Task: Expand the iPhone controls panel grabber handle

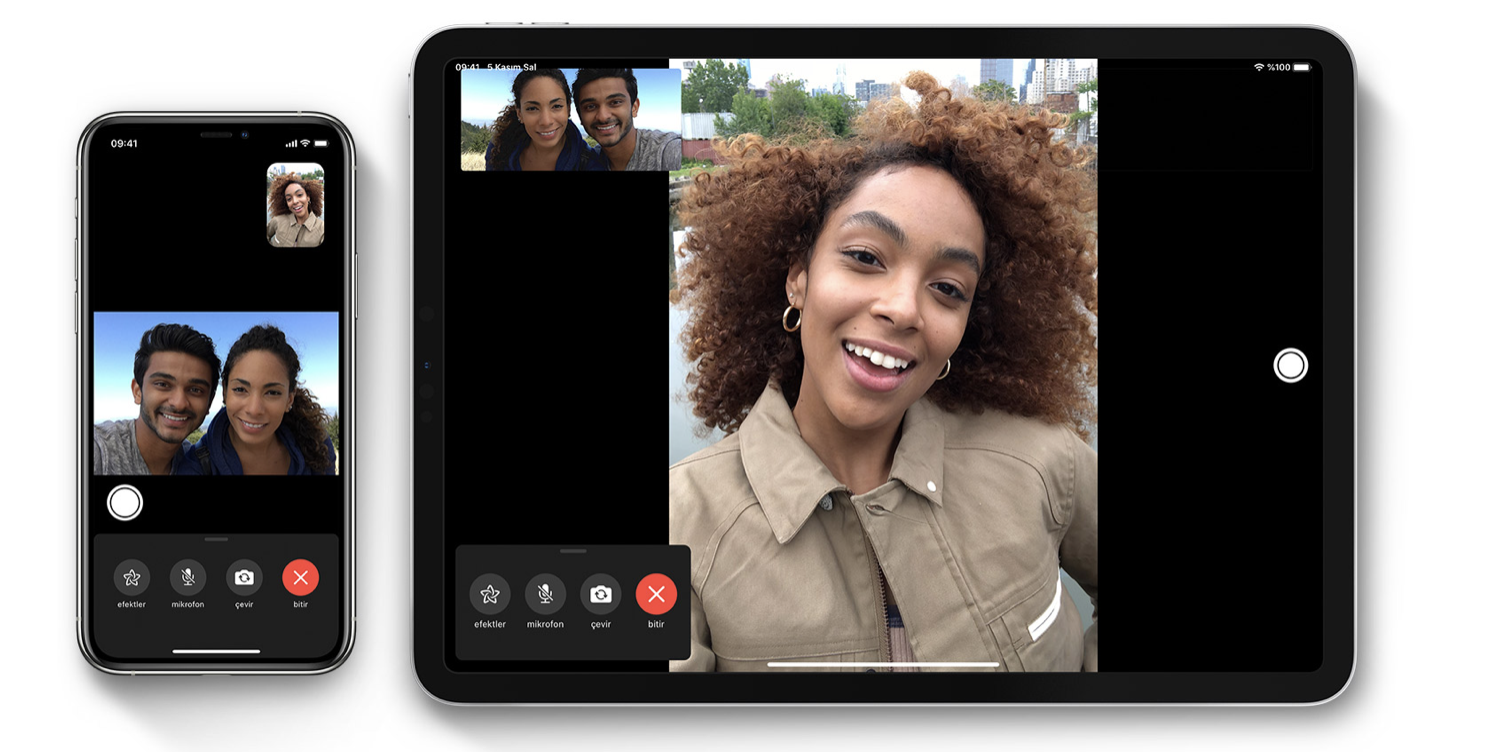Action: click(216, 540)
